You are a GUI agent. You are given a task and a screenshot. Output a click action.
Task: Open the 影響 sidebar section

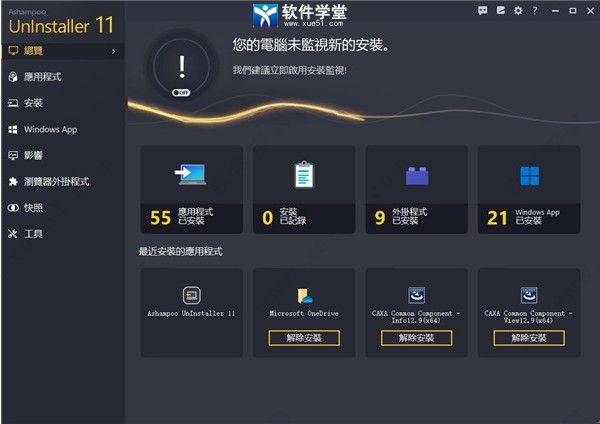tap(63, 155)
